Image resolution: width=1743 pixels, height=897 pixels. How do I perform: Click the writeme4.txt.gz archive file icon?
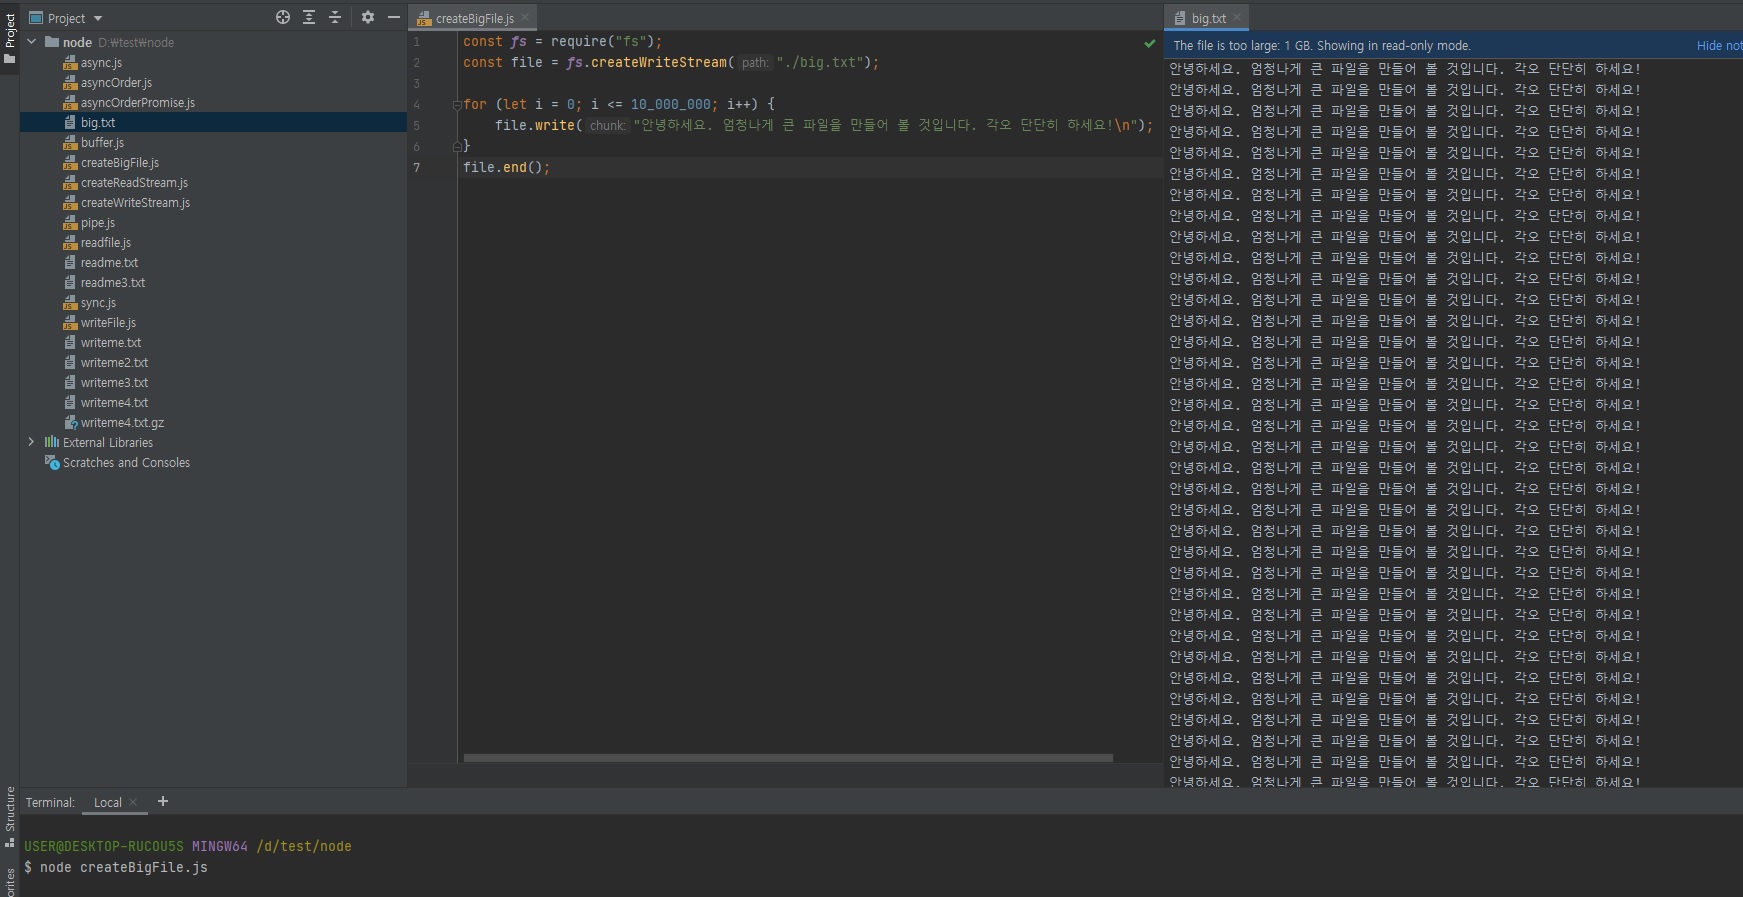(70, 423)
